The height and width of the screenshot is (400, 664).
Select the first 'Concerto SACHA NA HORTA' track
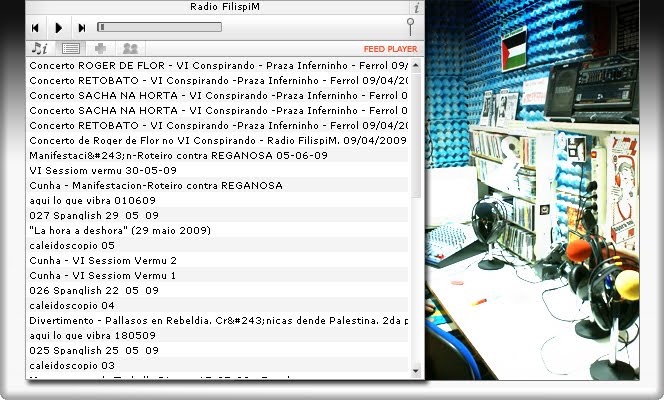click(x=218, y=96)
